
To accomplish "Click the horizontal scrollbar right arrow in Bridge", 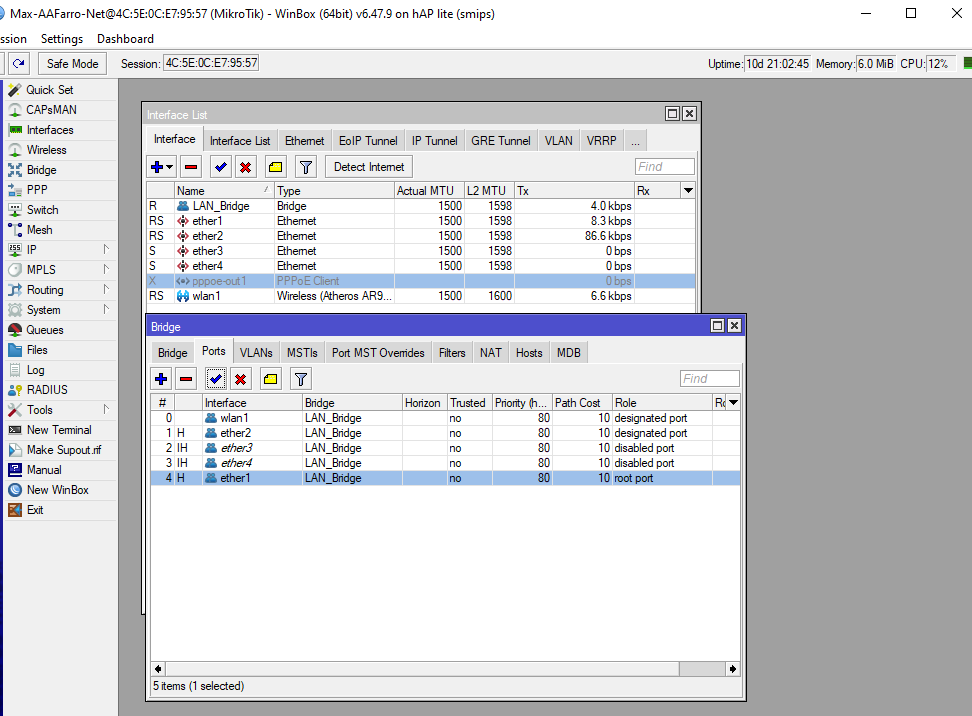I will coord(733,669).
